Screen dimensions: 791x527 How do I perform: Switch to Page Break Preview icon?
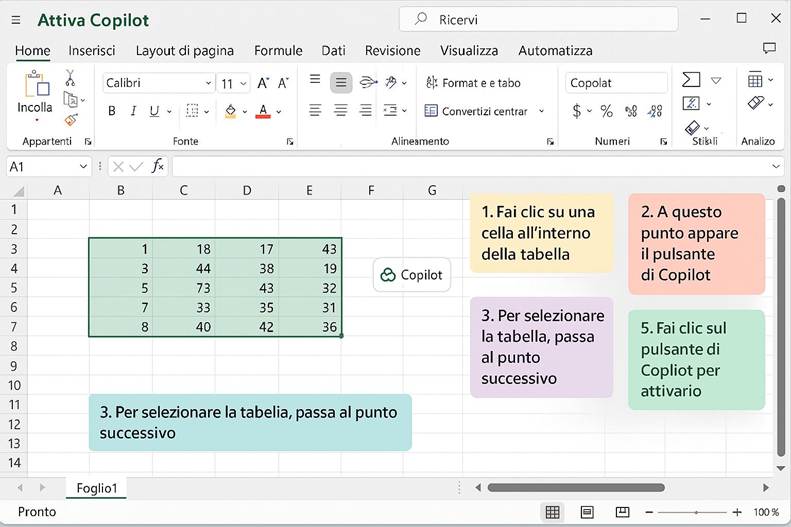click(x=623, y=512)
